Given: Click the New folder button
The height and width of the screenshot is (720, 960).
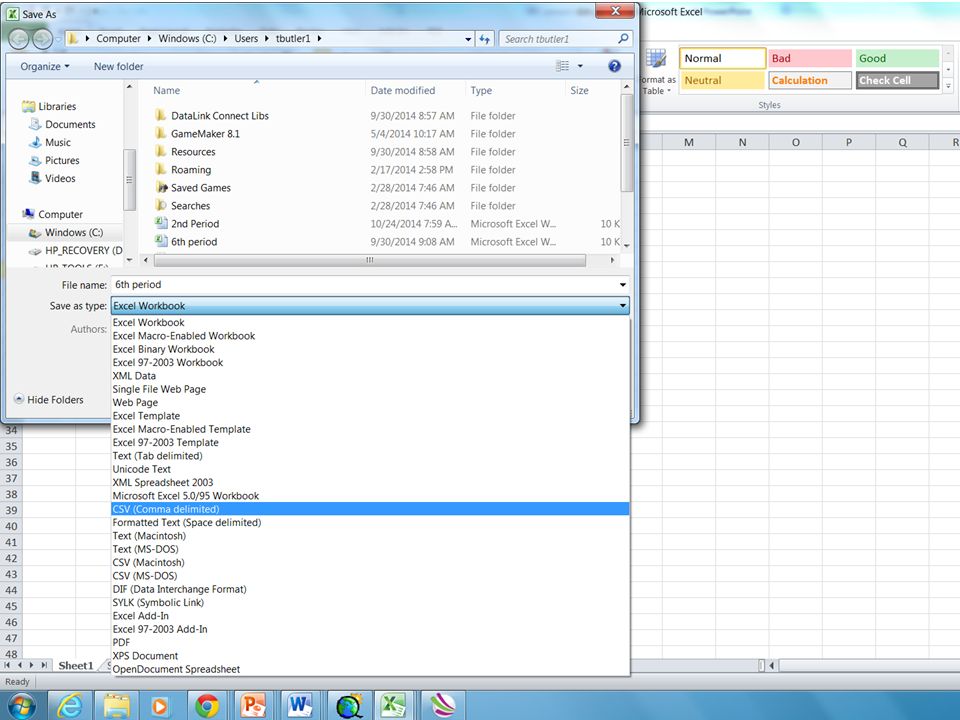Looking at the screenshot, I should [118, 66].
